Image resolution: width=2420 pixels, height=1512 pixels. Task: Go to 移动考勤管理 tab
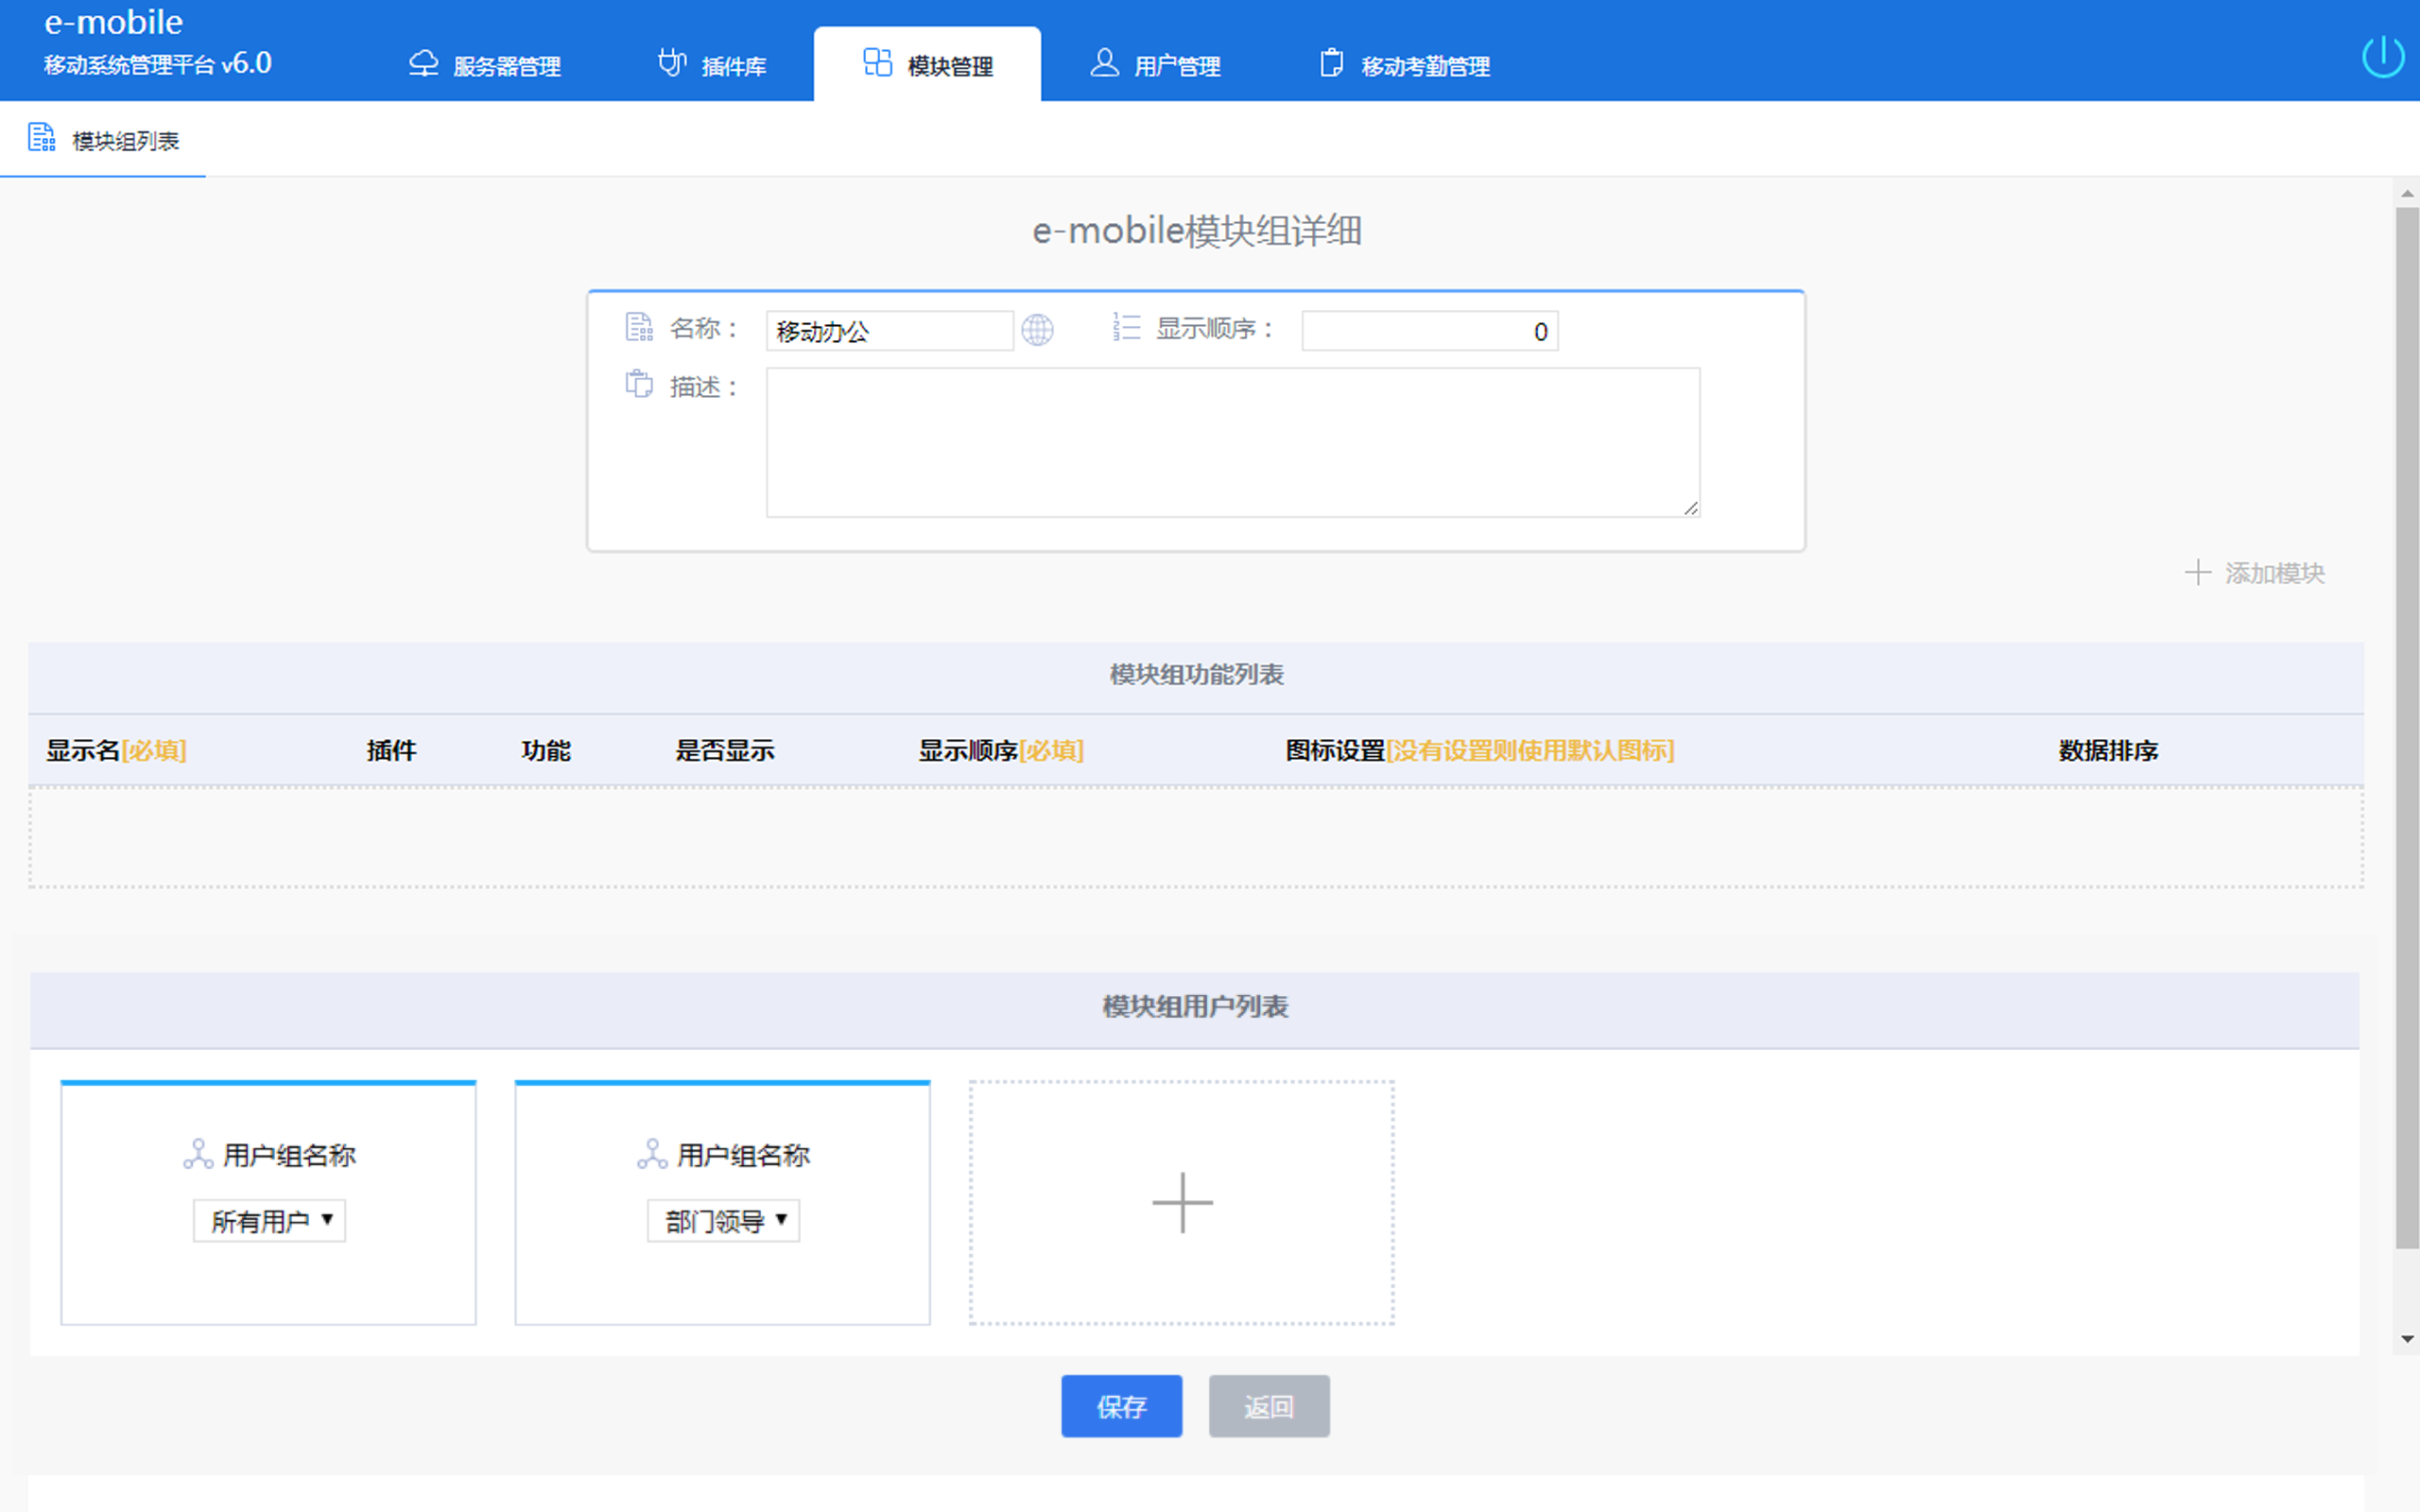pos(1405,65)
